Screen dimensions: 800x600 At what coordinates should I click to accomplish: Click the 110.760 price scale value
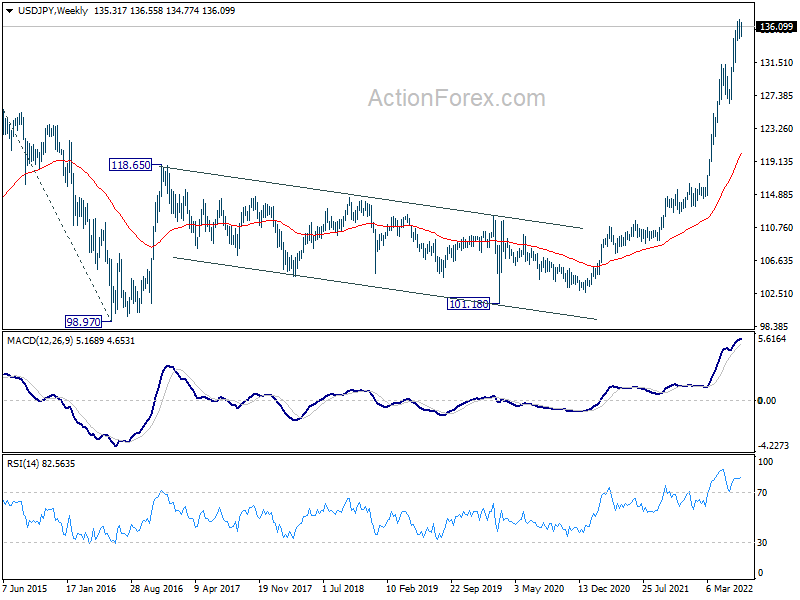(777, 228)
